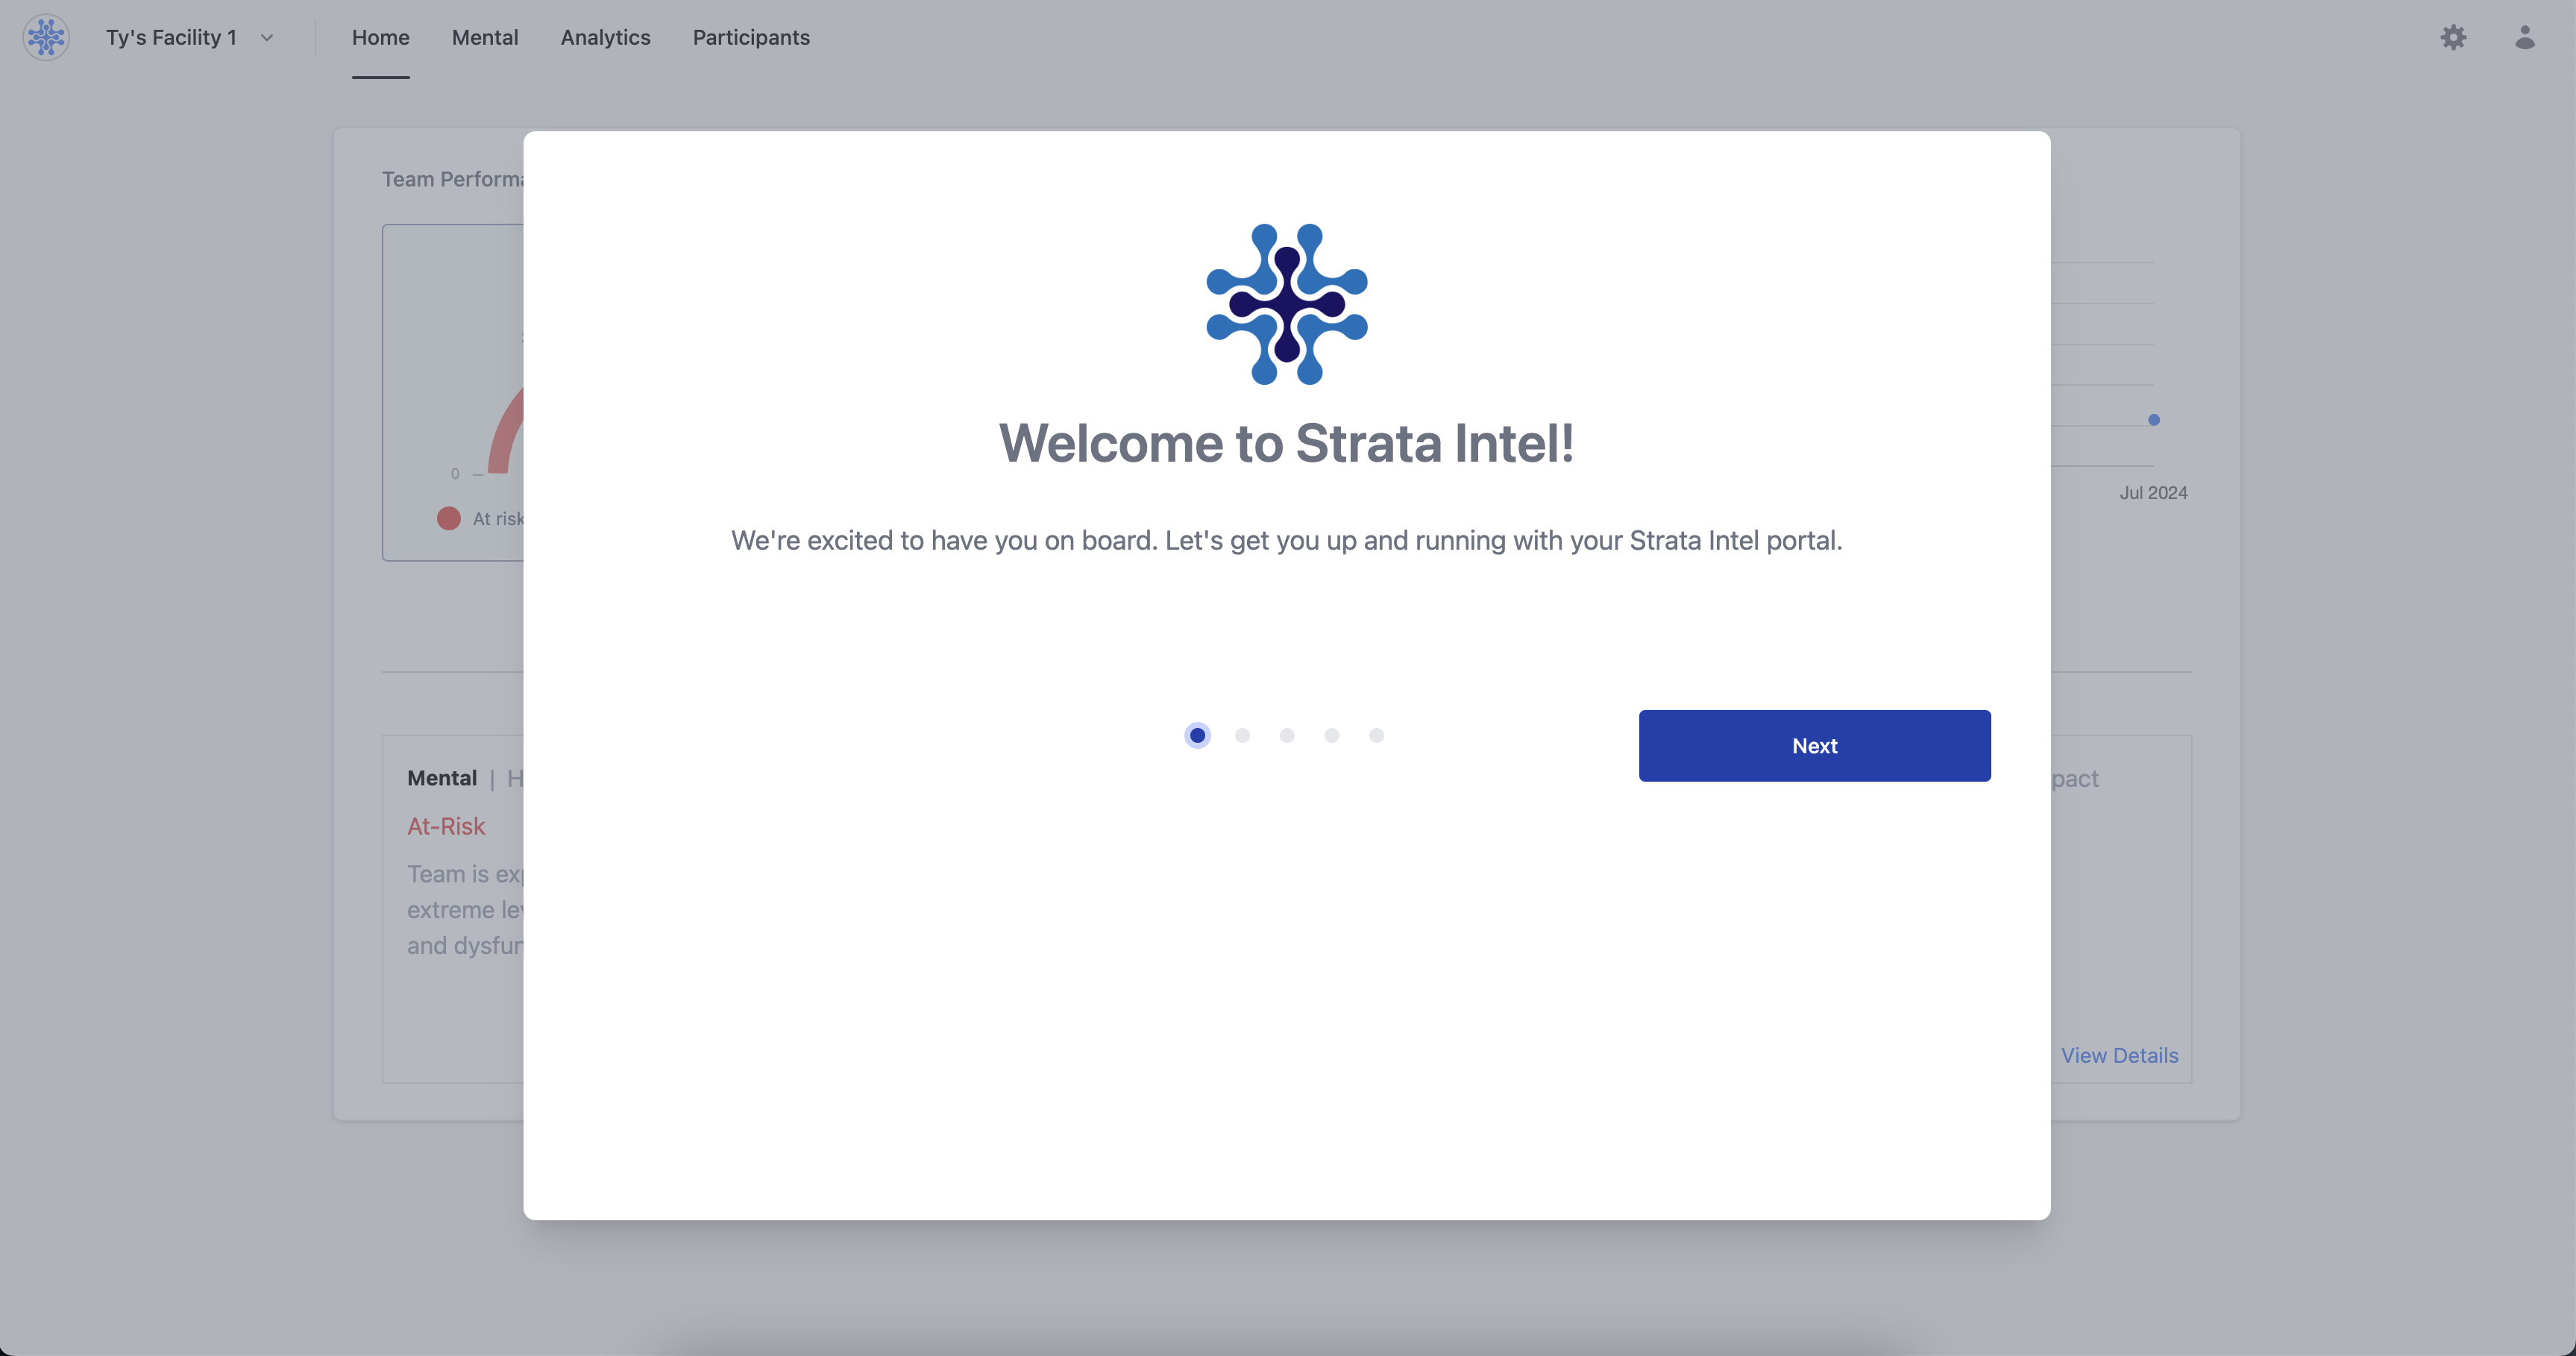Jump to the third onboarding step dot
The image size is (2576, 1356).
(x=1287, y=735)
